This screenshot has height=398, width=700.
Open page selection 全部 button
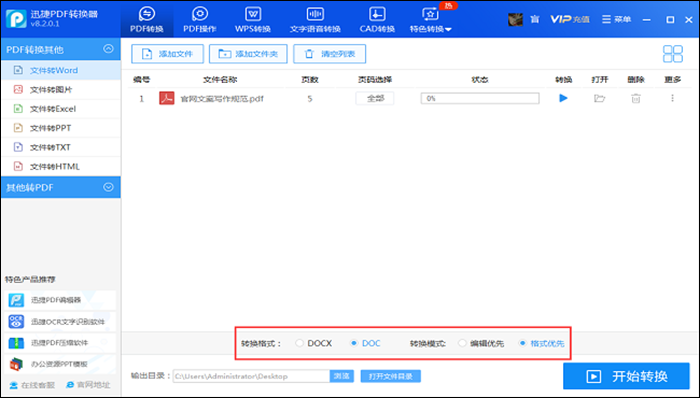[x=375, y=98]
